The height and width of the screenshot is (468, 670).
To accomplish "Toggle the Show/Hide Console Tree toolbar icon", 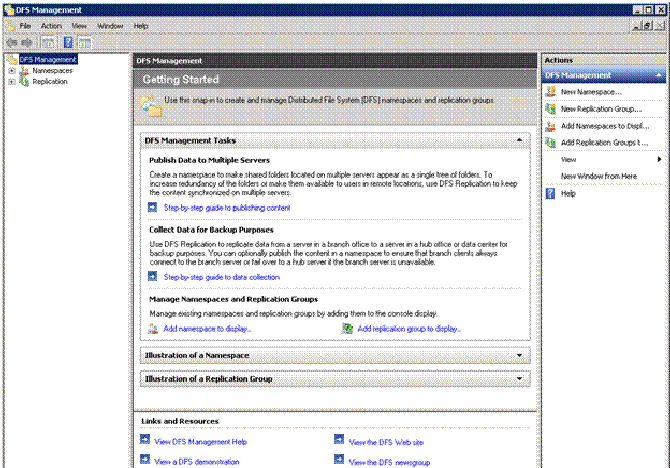I will coord(49,43).
